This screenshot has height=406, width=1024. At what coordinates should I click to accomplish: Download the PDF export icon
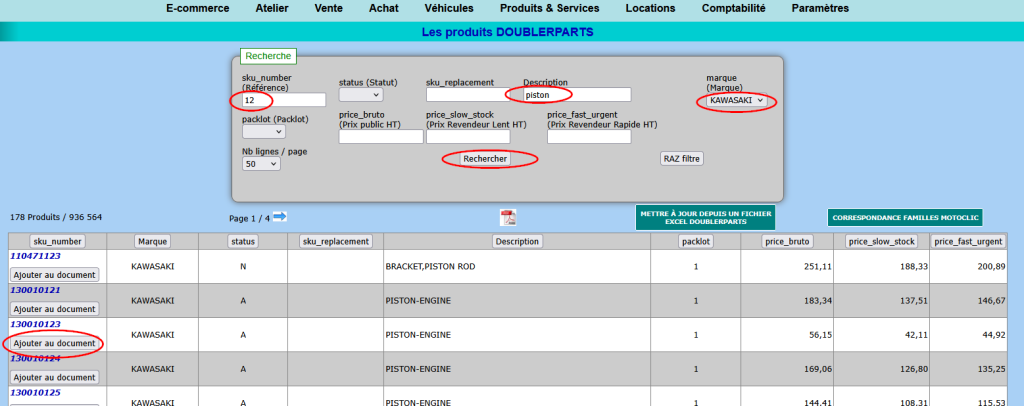[x=508, y=217]
